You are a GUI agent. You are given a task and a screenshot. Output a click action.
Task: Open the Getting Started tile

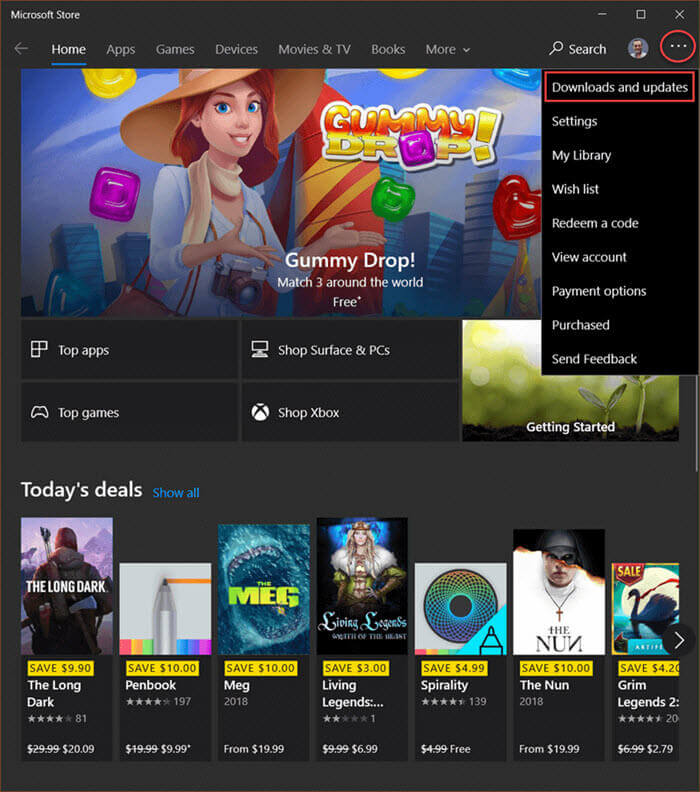tap(570, 380)
